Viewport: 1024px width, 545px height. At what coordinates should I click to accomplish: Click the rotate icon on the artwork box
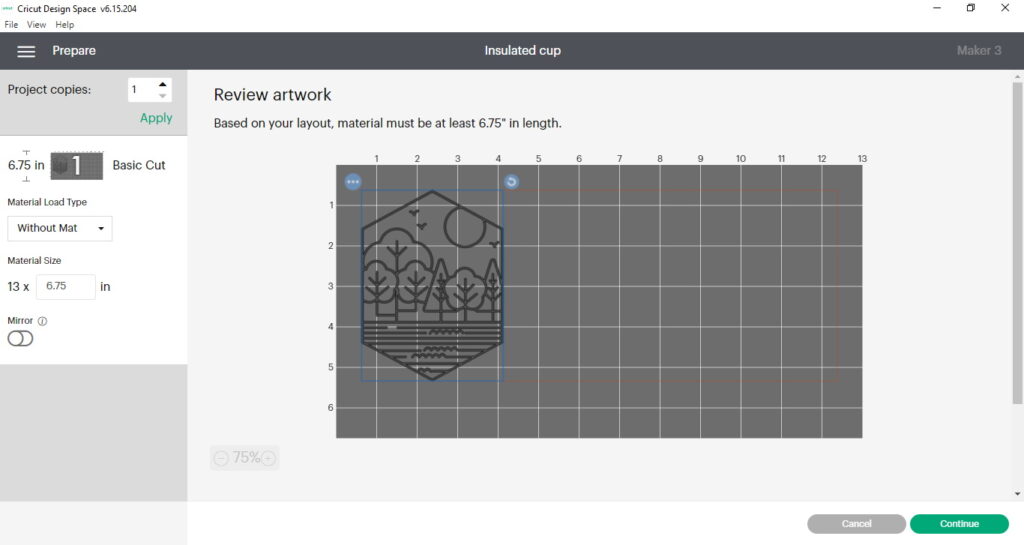(511, 181)
